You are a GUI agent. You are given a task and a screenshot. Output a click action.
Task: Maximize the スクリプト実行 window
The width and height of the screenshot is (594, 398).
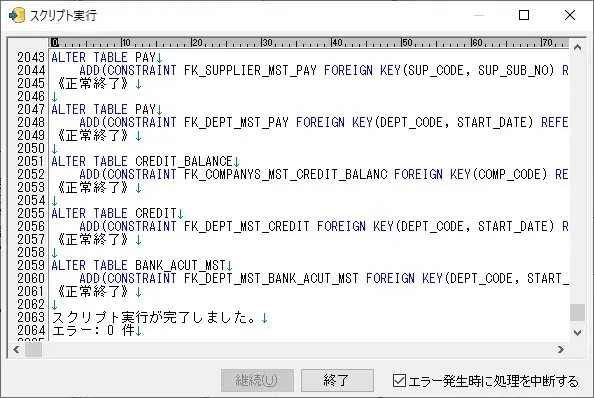coord(524,15)
